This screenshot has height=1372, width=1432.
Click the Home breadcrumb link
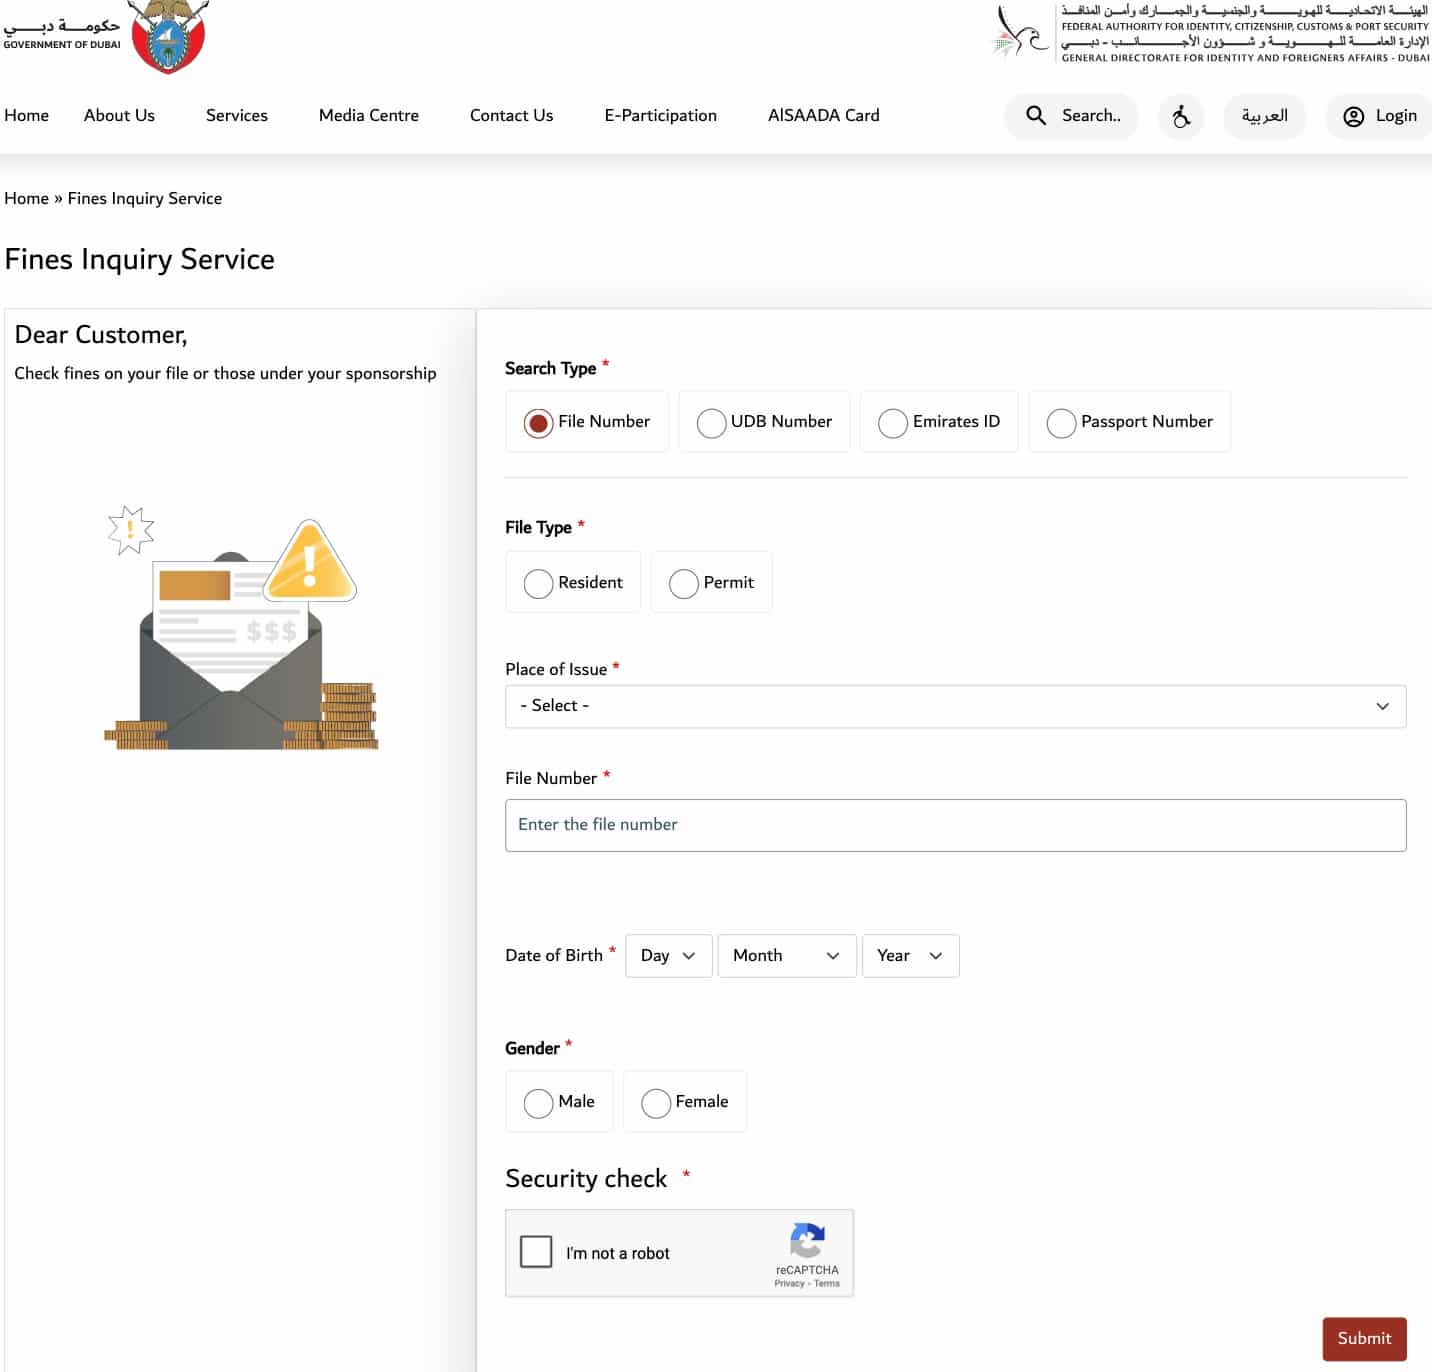point(26,198)
